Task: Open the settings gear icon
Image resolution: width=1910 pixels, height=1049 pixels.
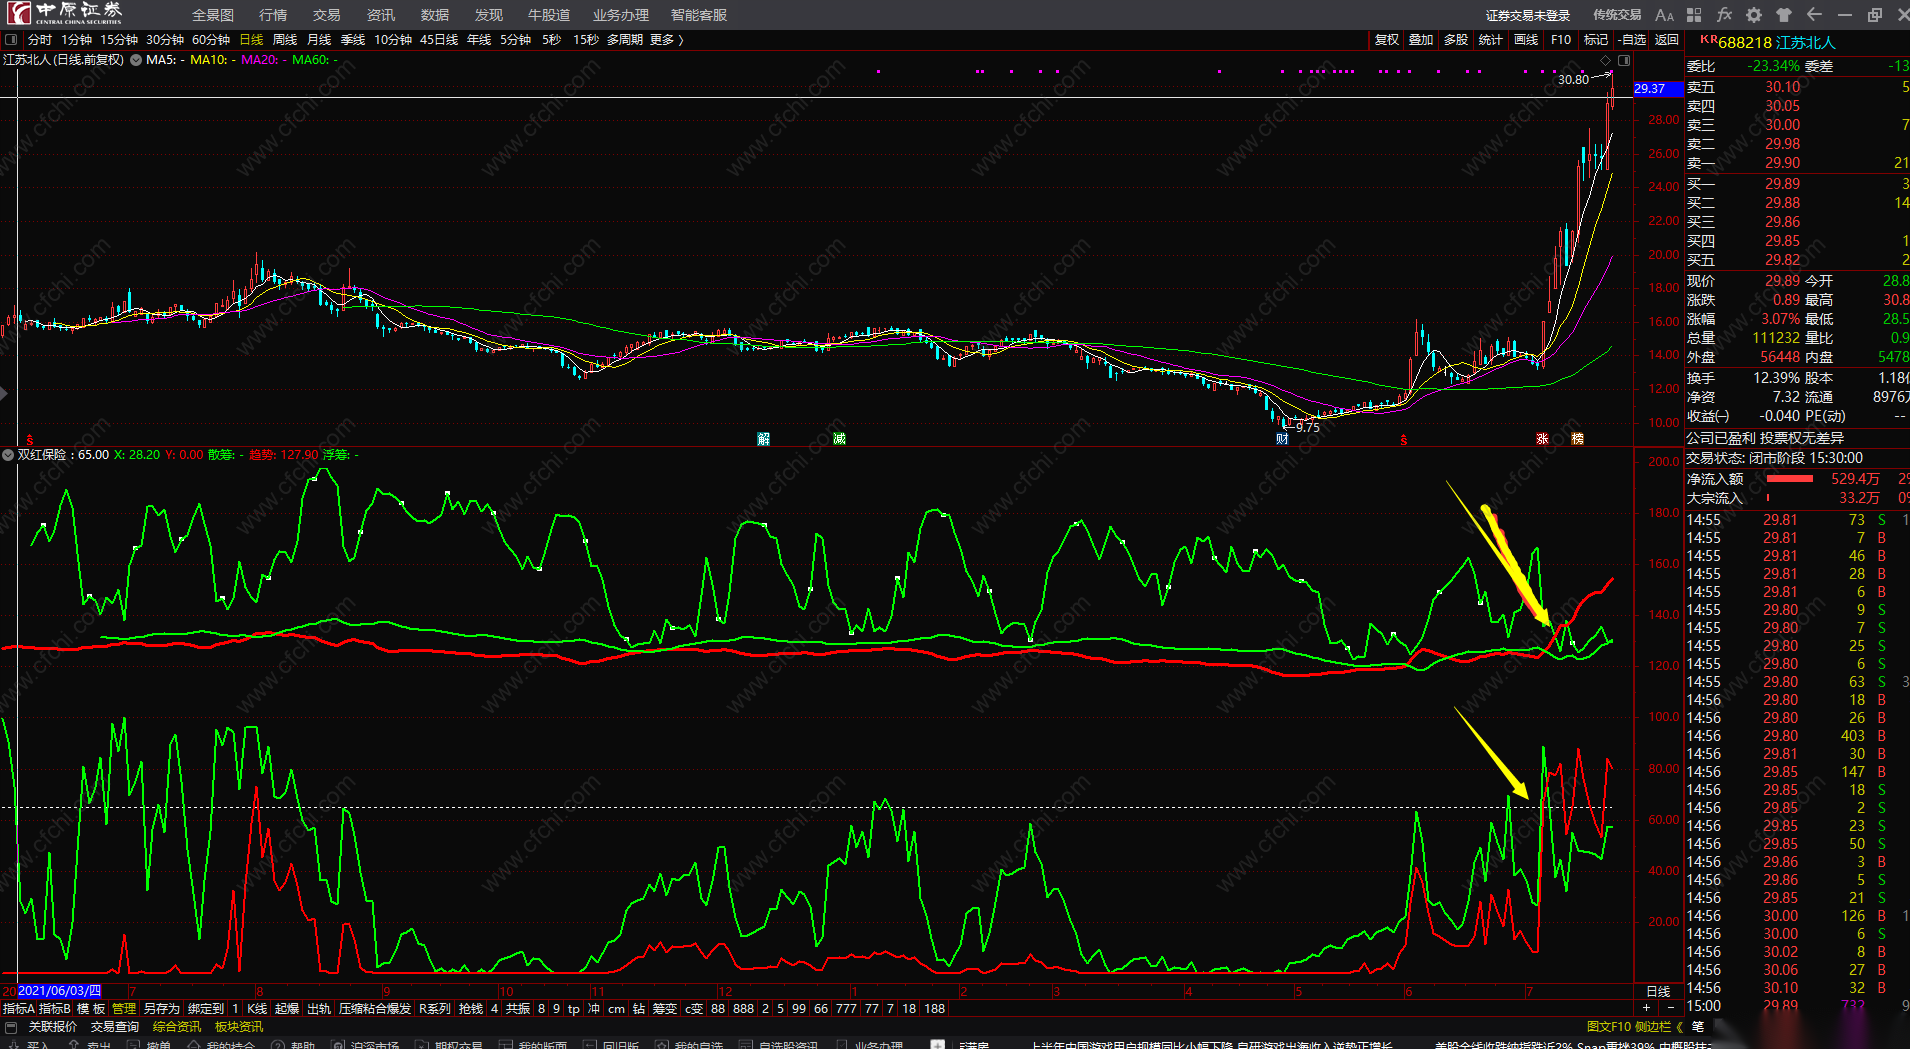Action: tap(1753, 15)
